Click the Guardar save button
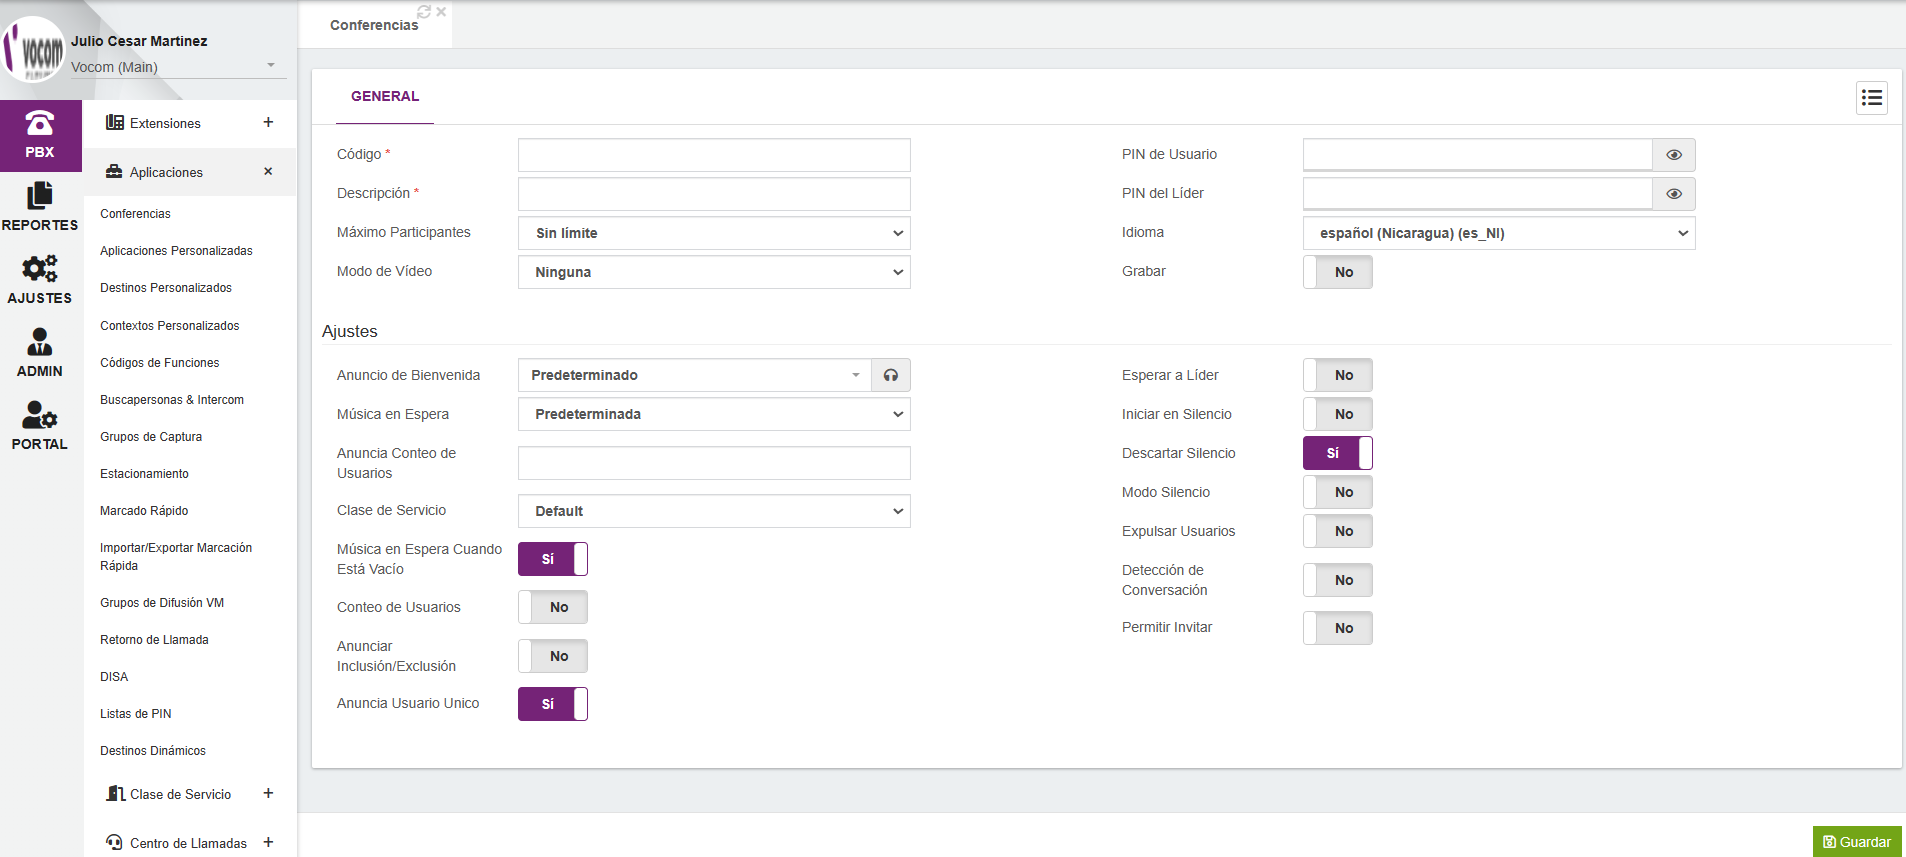Viewport: 1906px width, 857px height. (x=1857, y=842)
